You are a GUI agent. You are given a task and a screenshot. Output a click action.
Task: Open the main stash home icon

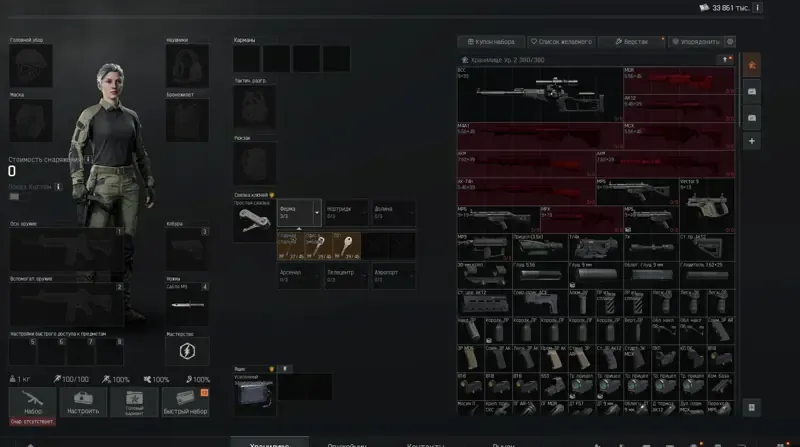pyautogui.click(x=752, y=65)
